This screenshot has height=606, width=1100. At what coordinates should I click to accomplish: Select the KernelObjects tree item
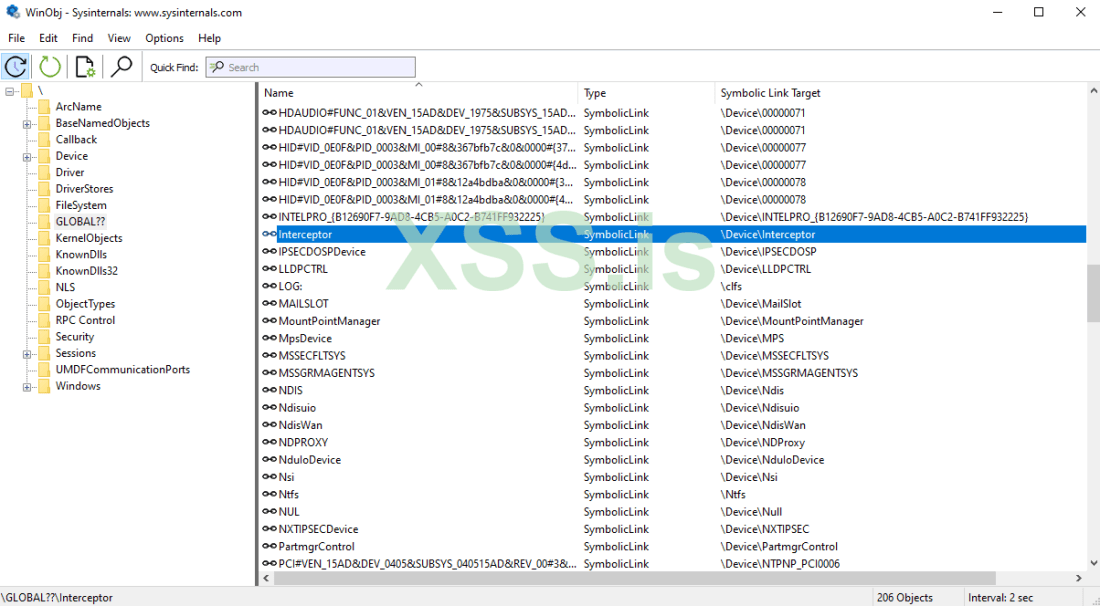pos(89,238)
